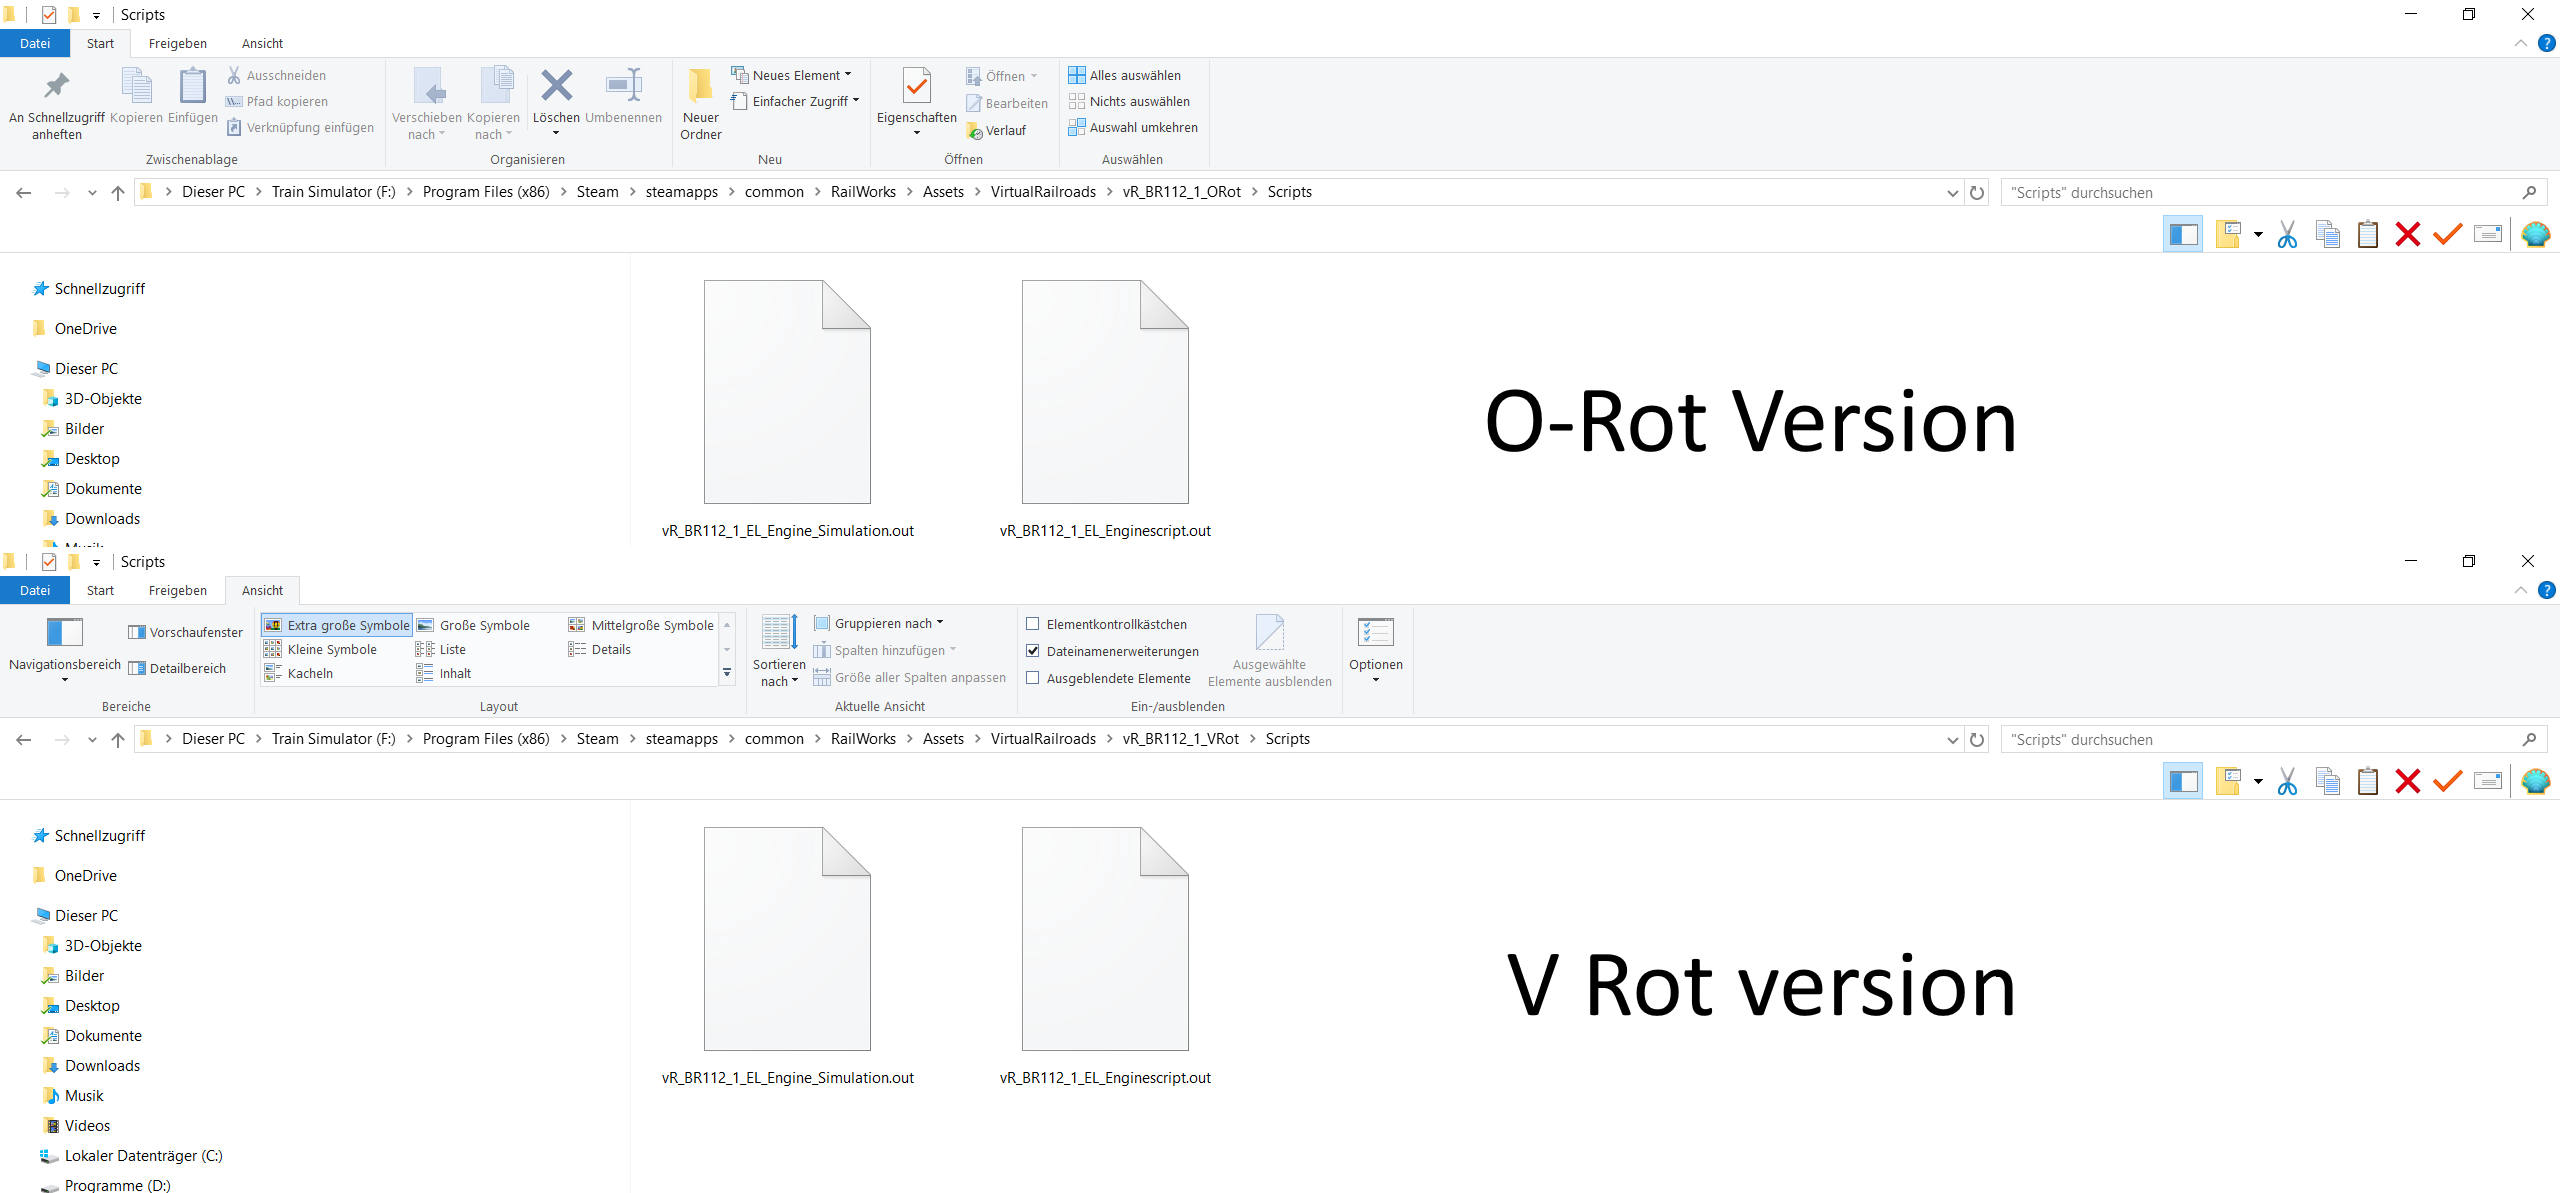Viewport: 2560px width, 1193px height.
Task: Click red X delete icon in lower toolbar
Action: pos(2407,781)
